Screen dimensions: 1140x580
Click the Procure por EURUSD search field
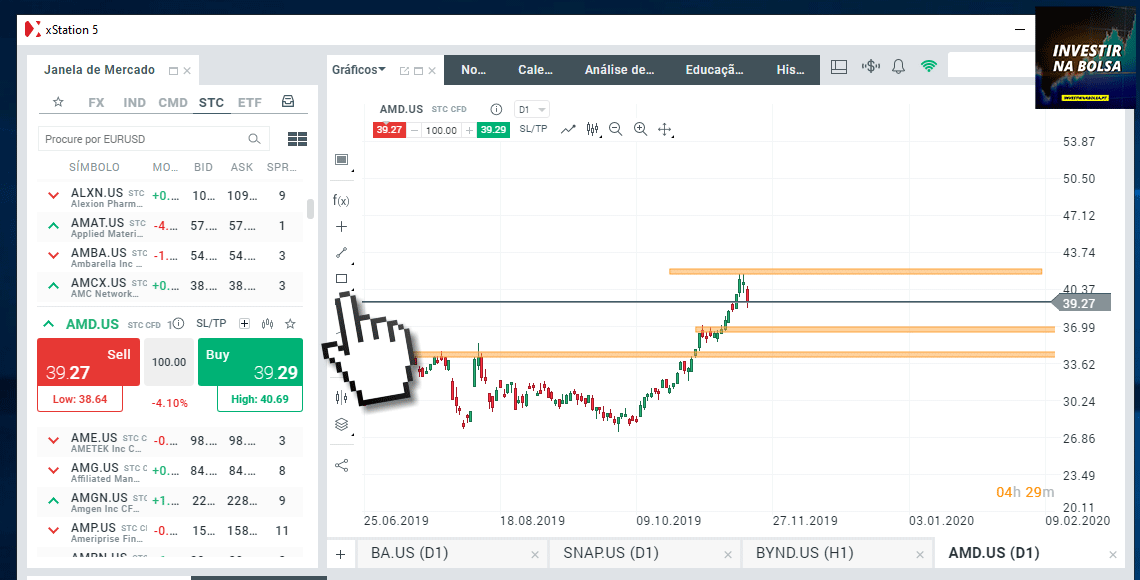click(153, 139)
